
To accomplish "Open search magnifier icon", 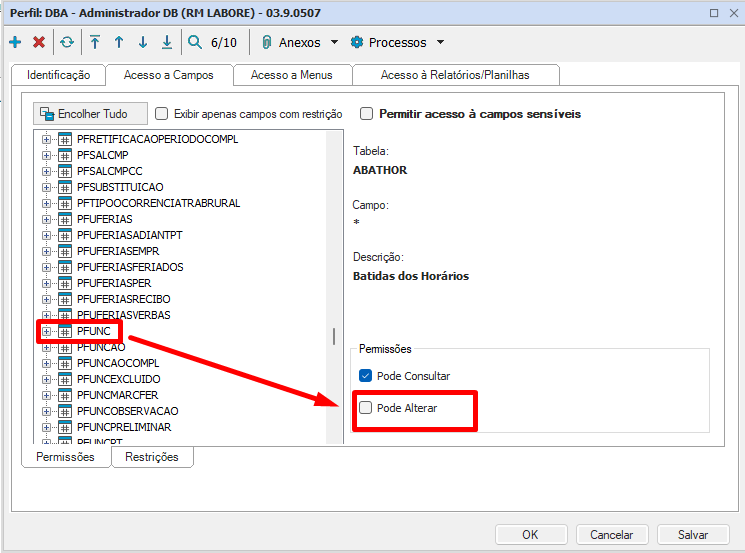I will tap(195, 42).
